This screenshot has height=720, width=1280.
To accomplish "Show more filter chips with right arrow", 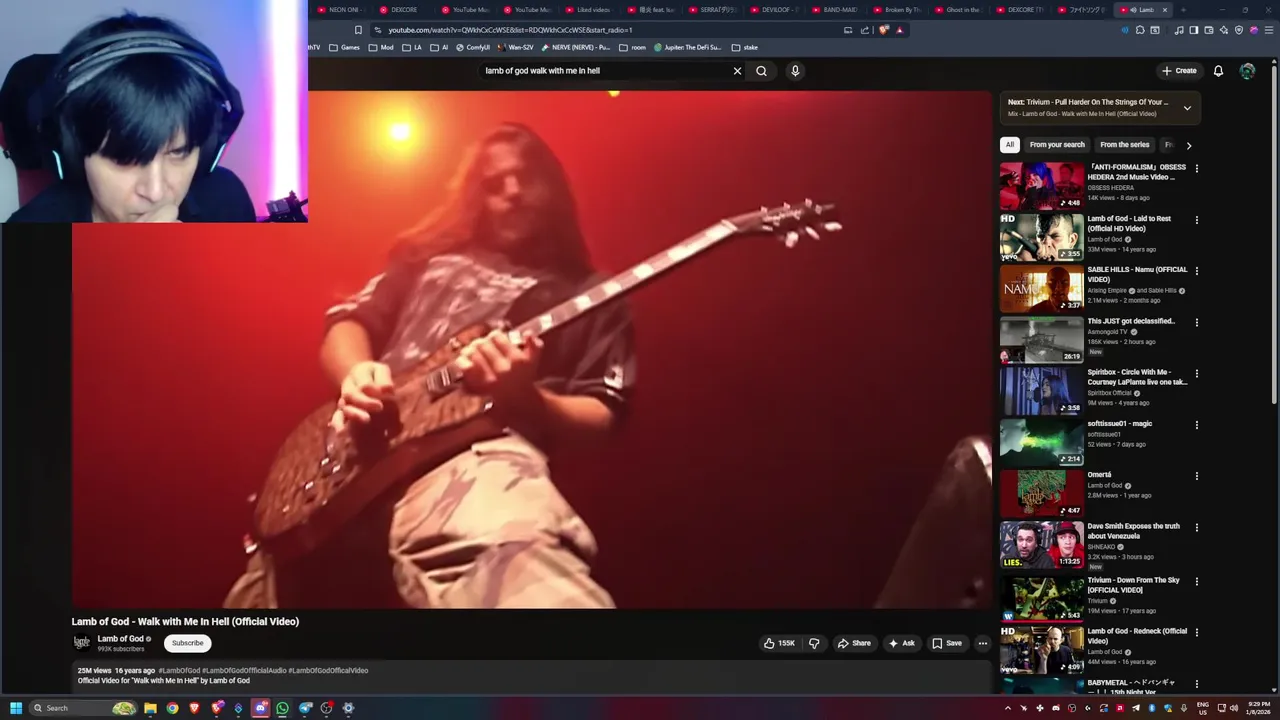I will tap(1188, 145).
